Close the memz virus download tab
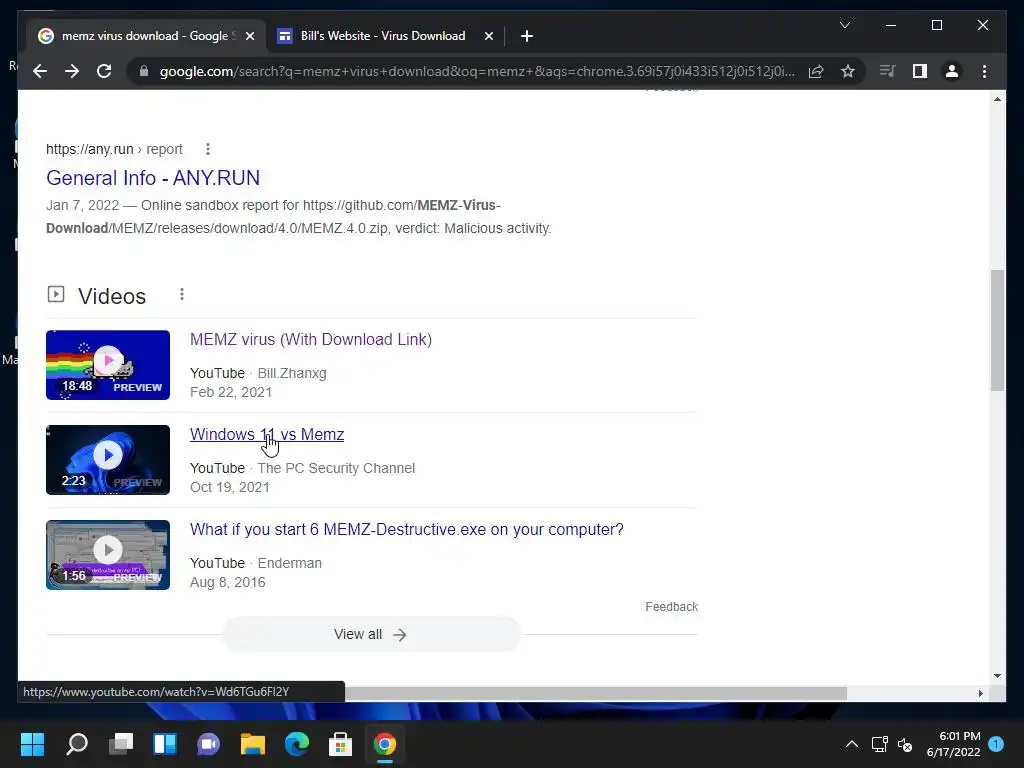Viewport: 1024px width, 768px height. (x=249, y=36)
